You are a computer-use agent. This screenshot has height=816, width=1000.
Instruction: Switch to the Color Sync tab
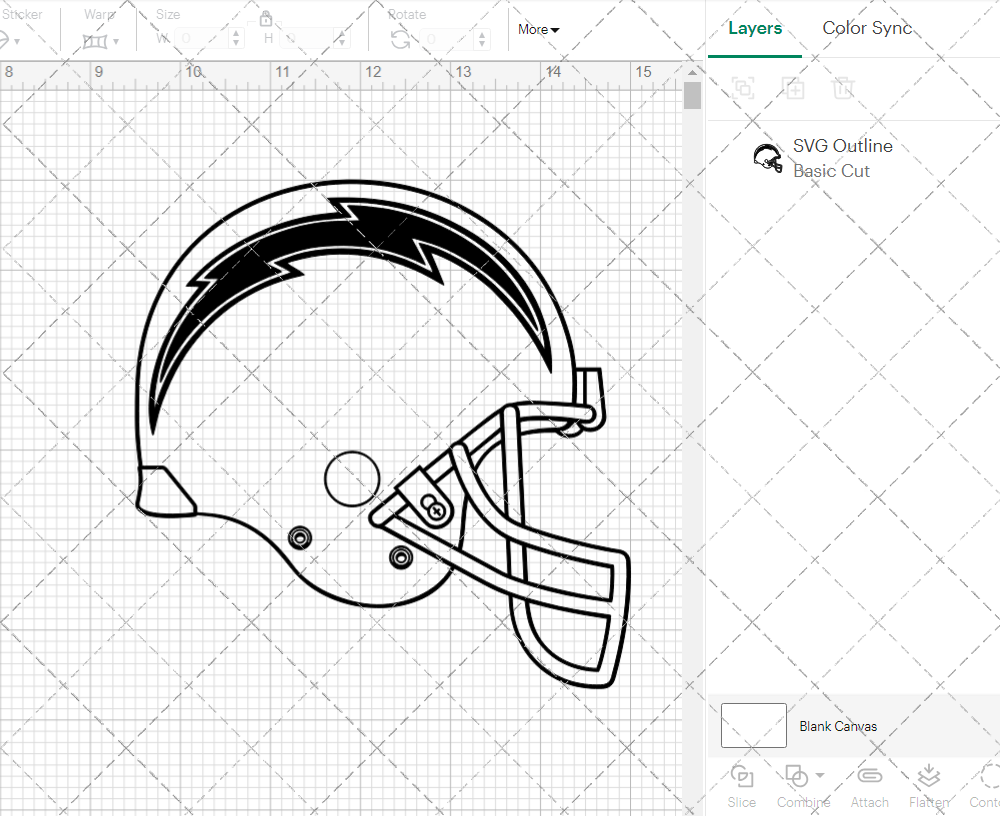pos(867,28)
